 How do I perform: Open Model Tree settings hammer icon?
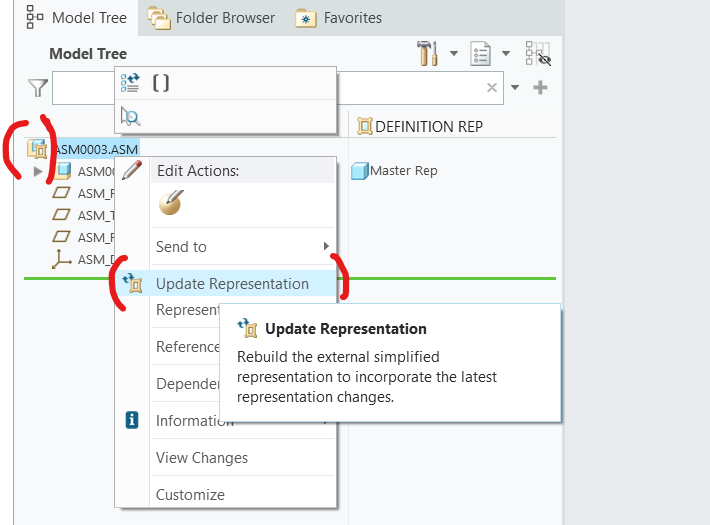429,53
